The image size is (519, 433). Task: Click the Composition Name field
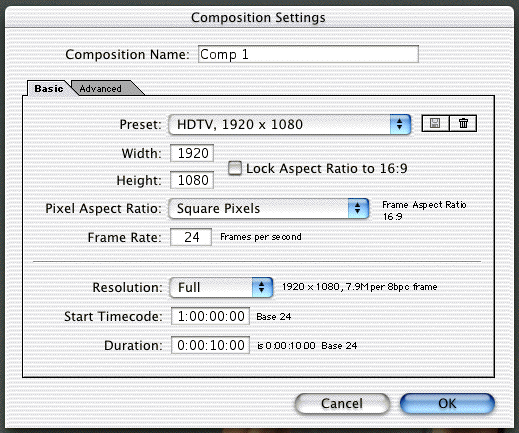pyautogui.click(x=308, y=54)
